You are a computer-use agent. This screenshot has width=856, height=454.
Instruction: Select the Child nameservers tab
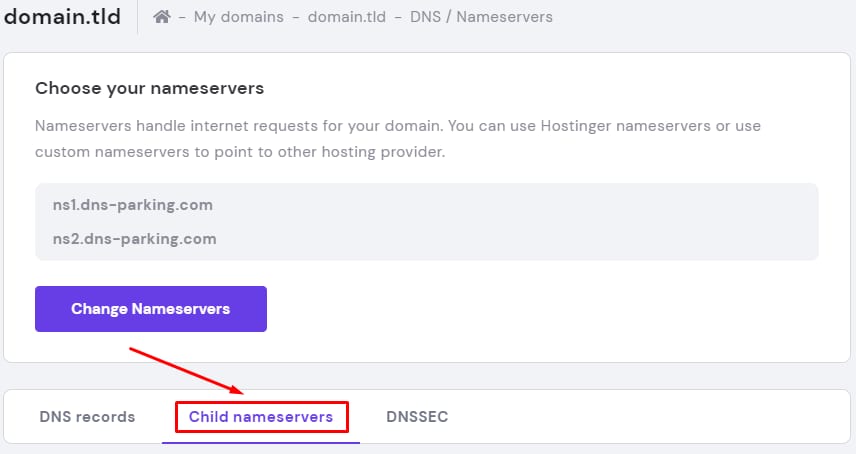tap(261, 417)
